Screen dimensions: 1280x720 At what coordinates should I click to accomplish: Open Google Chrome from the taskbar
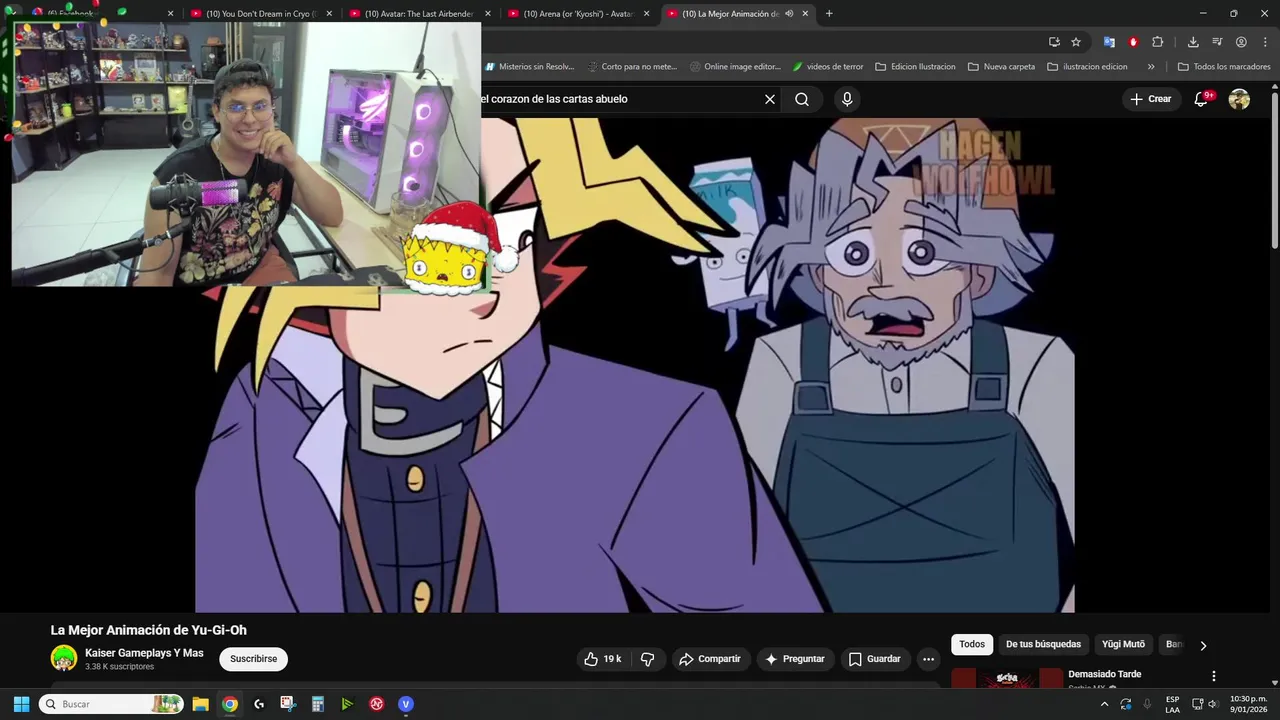(230, 704)
